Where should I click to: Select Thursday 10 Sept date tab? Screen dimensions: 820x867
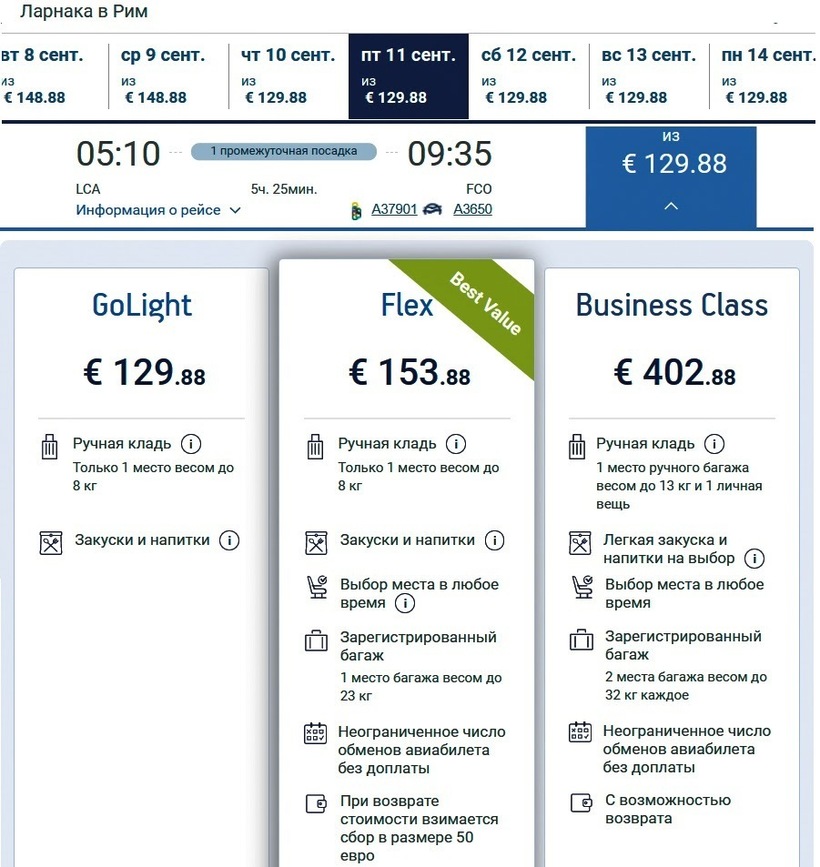(x=288, y=76)
